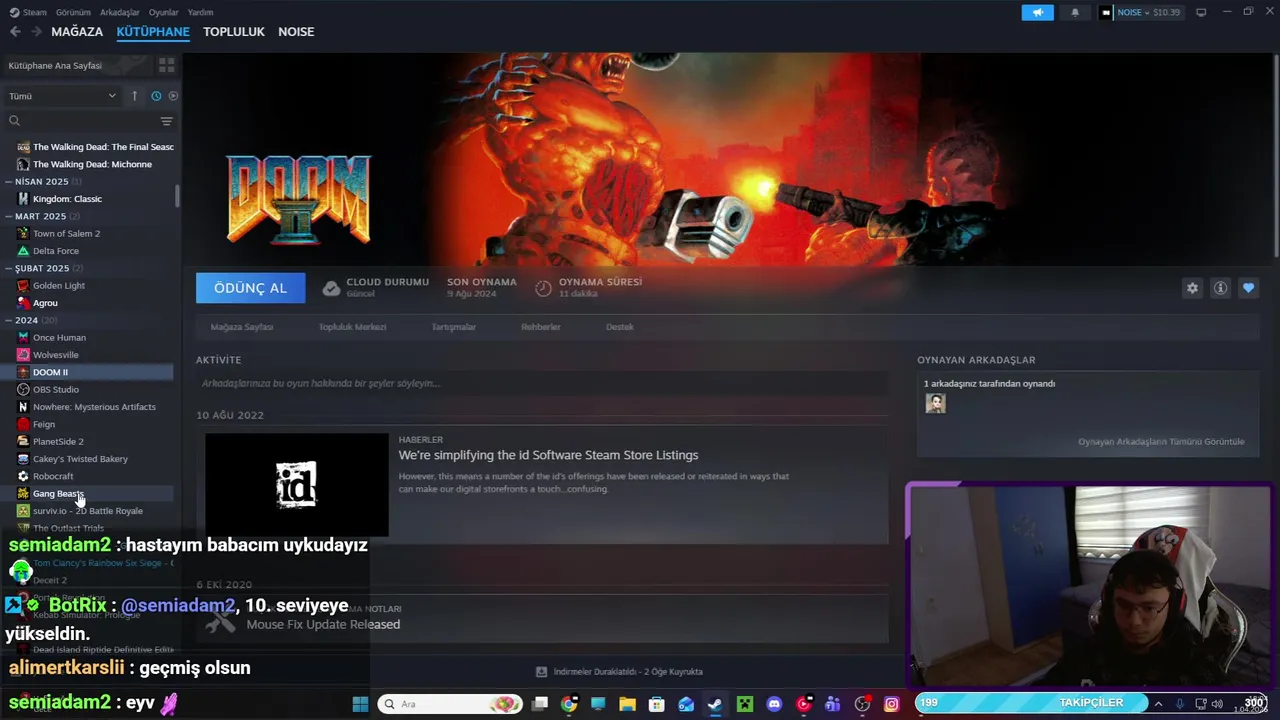
Task: Click the Robocraft game icon
Action: (23, 477)
